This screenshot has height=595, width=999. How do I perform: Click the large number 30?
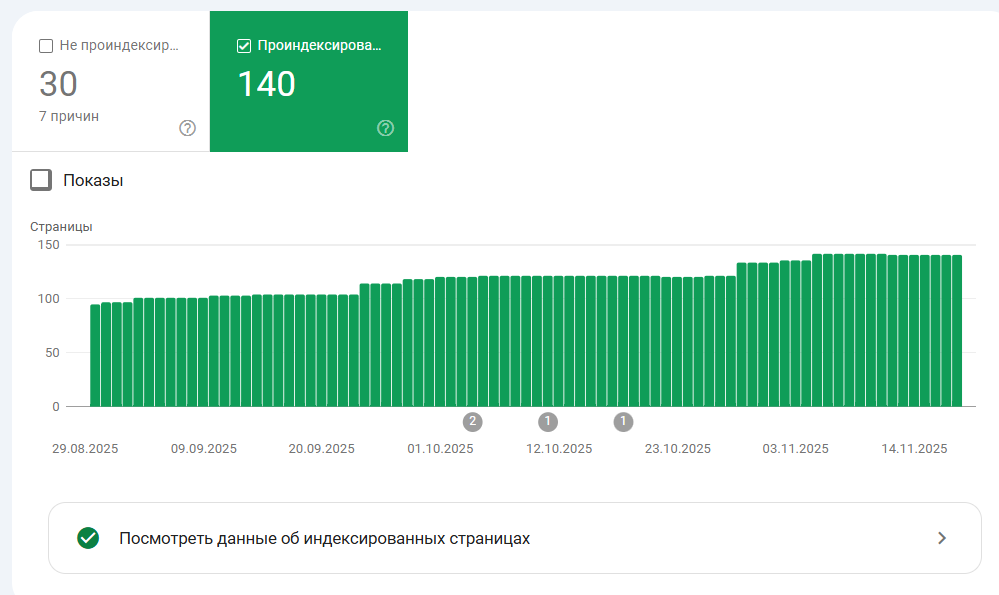pos(59,84)
